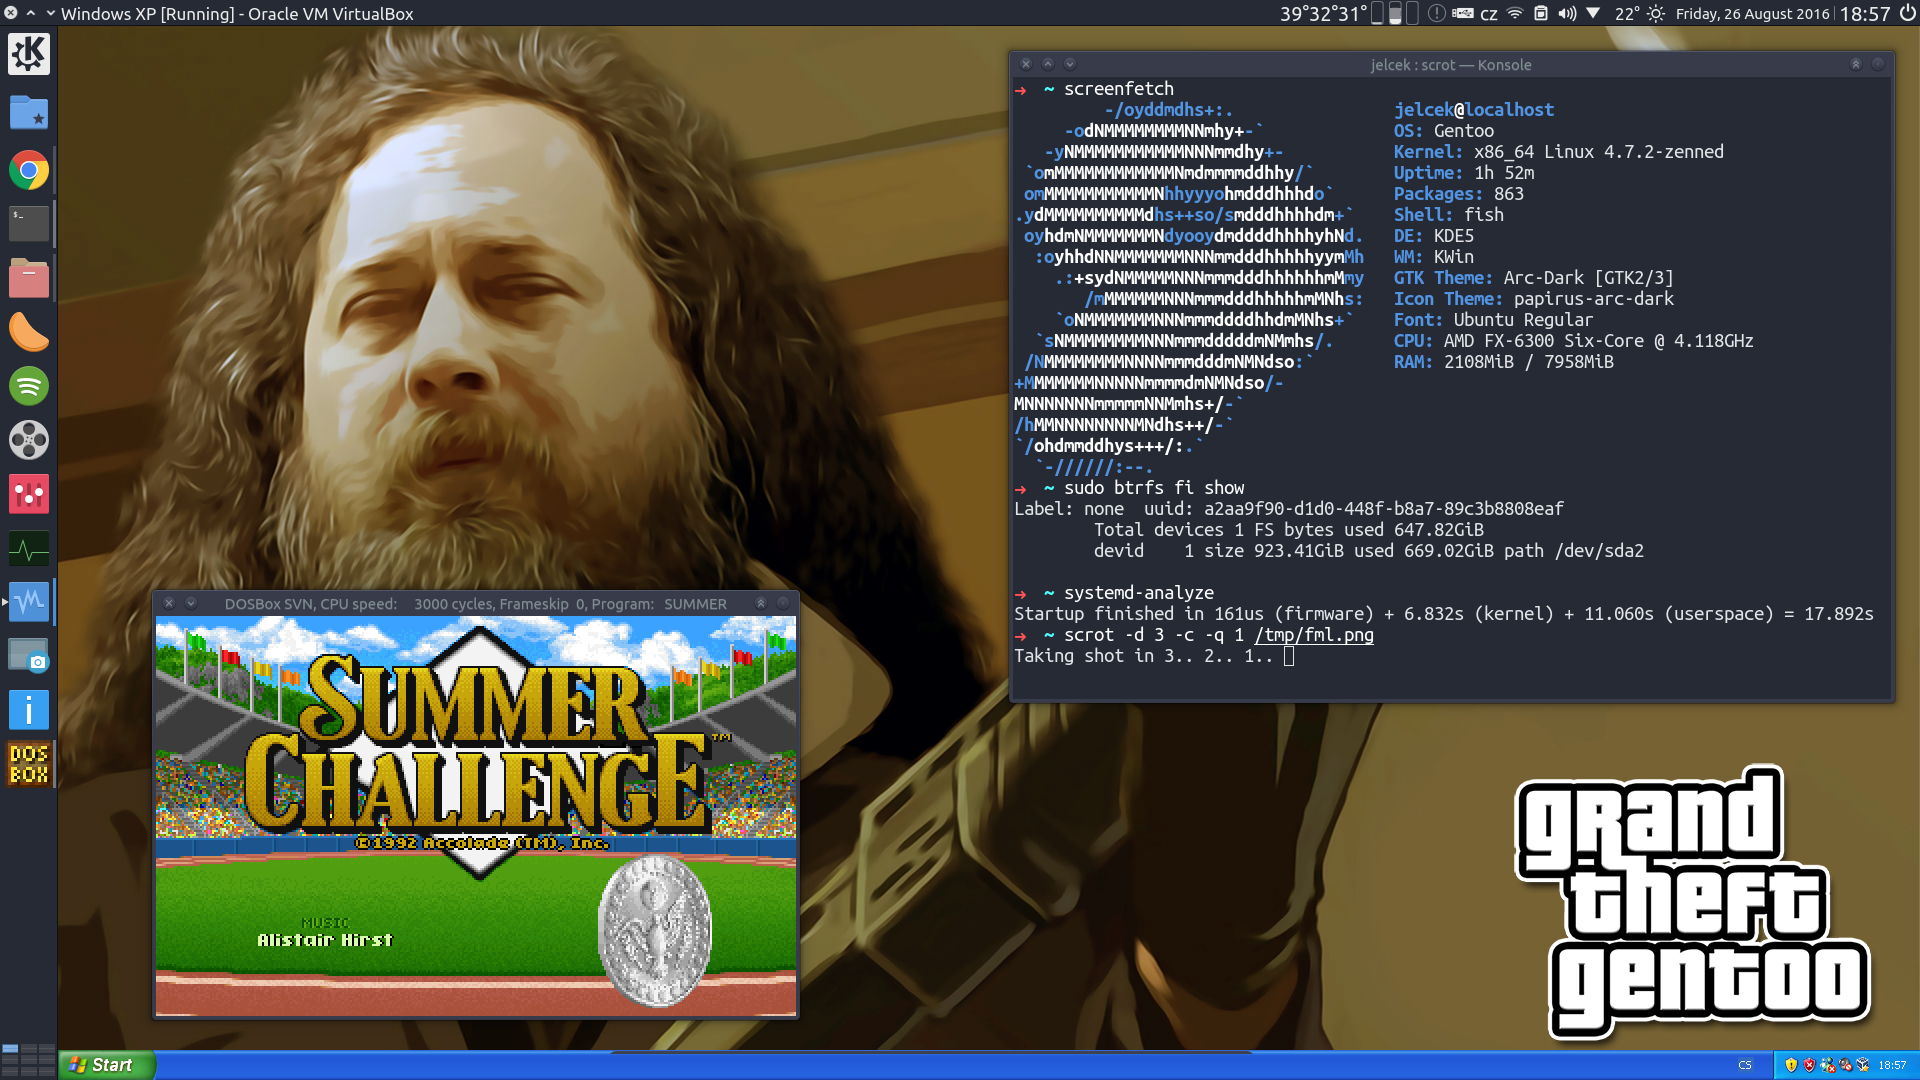Open the blue info application icon

pyautogui.click(x=28, y=710)
